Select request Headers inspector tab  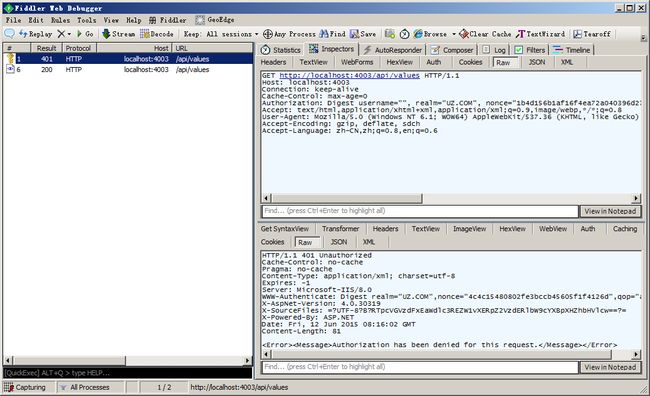273,62
